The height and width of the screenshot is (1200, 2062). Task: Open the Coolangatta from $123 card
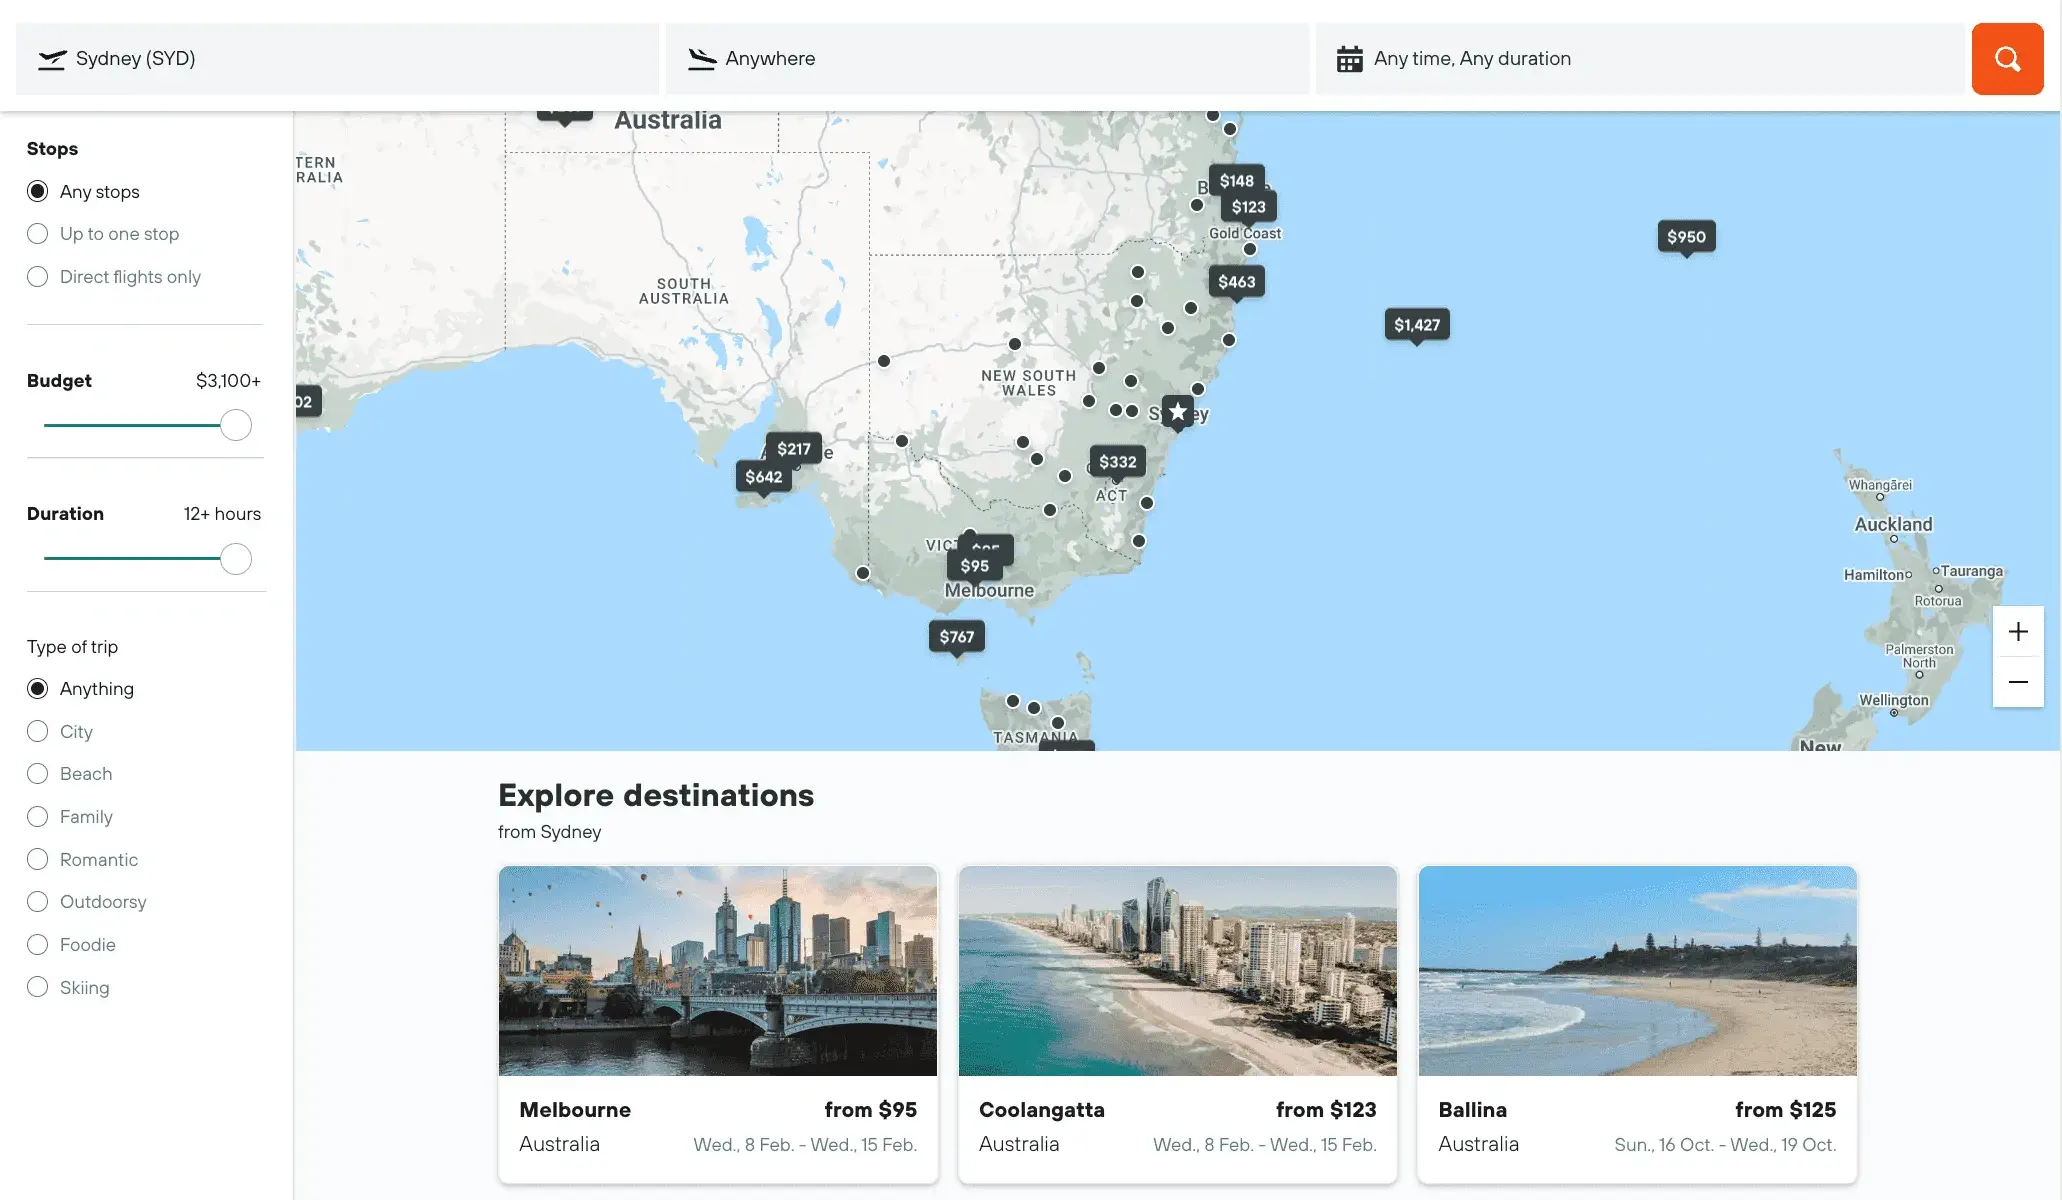1177,1023
